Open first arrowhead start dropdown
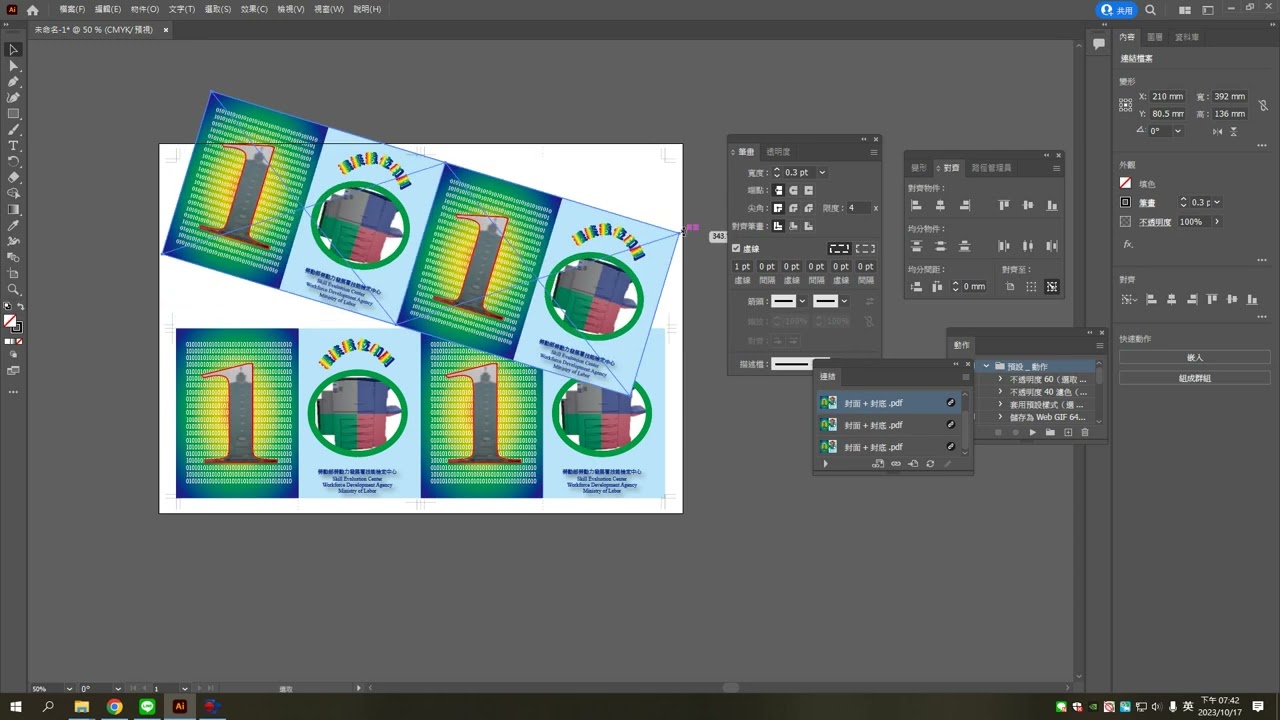 click(x=802, y=301)
